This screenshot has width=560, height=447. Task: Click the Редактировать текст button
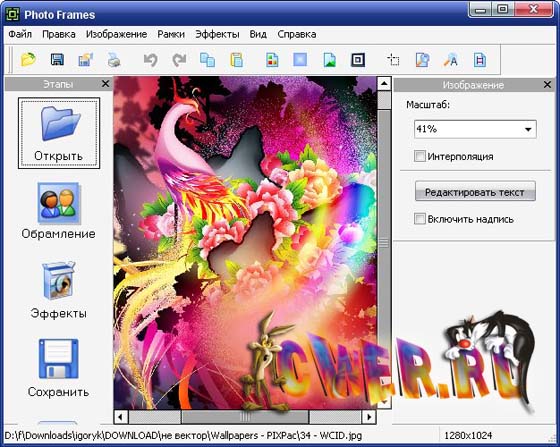[475, 192]
